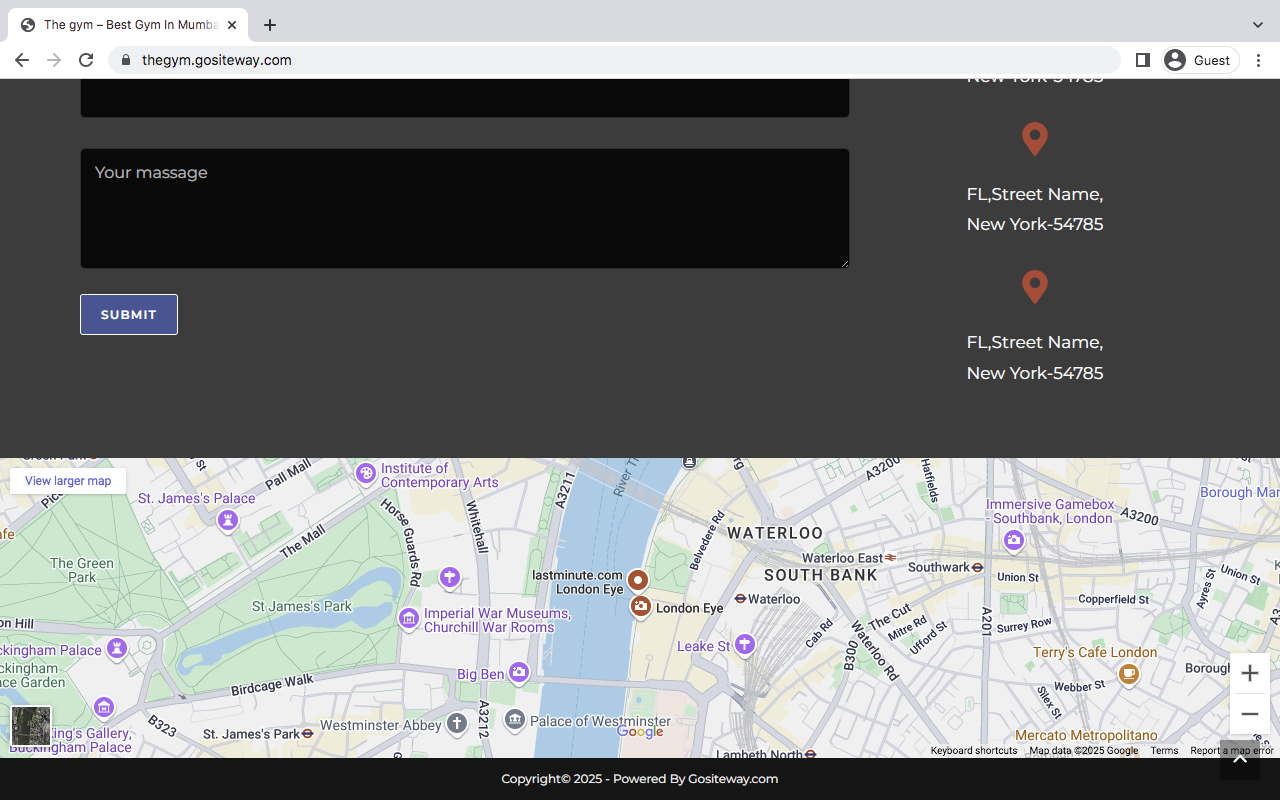Image resolution: width=1280 pixels, height=800 pixels.
Task: Click the Google logo on the map
Action: (640, 732)
